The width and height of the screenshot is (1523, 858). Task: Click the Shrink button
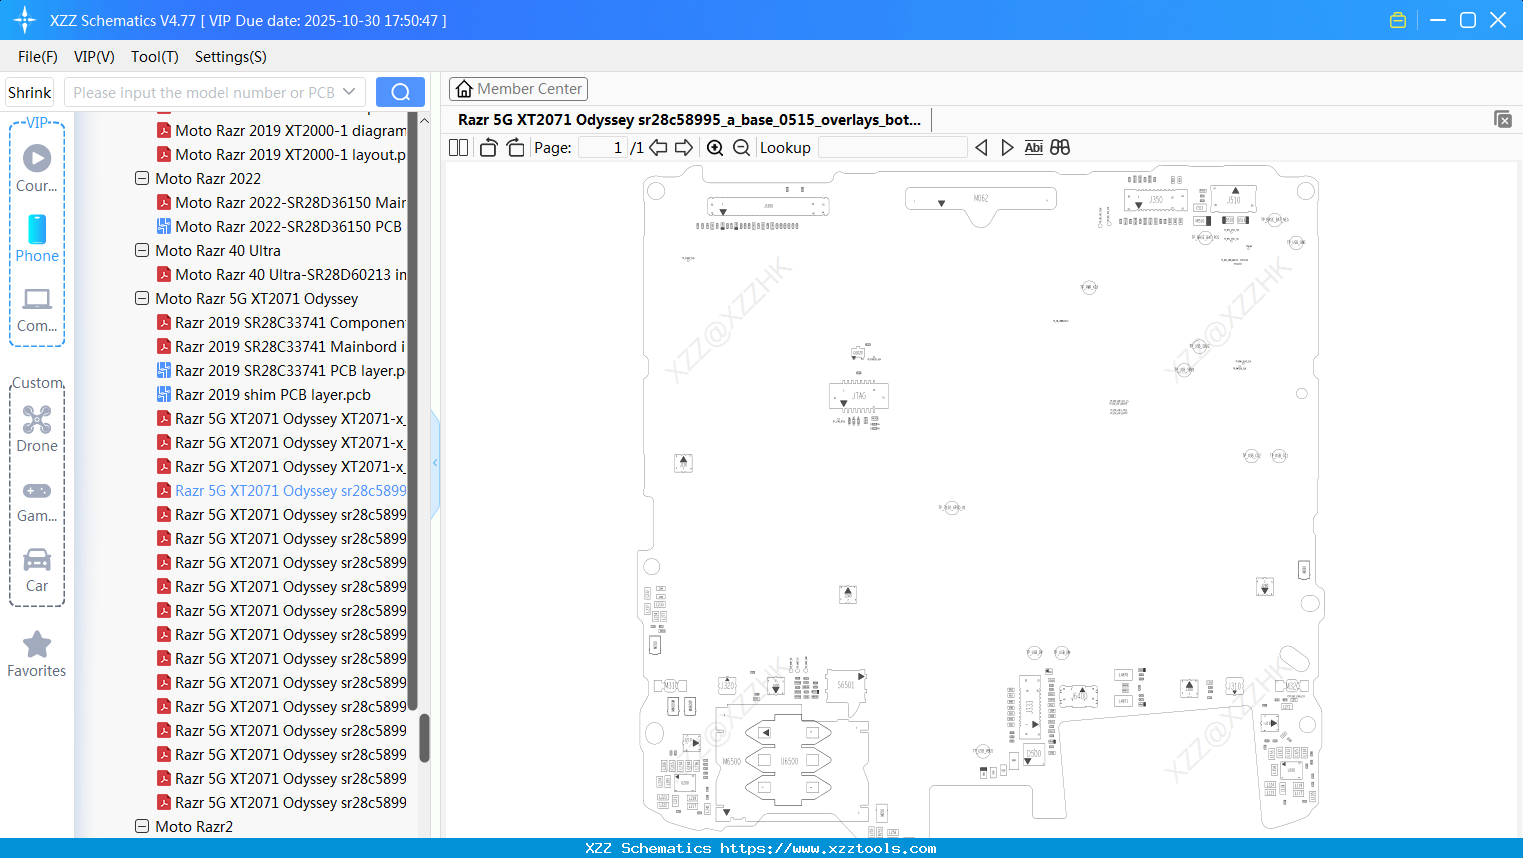click(x=30, y=92)
